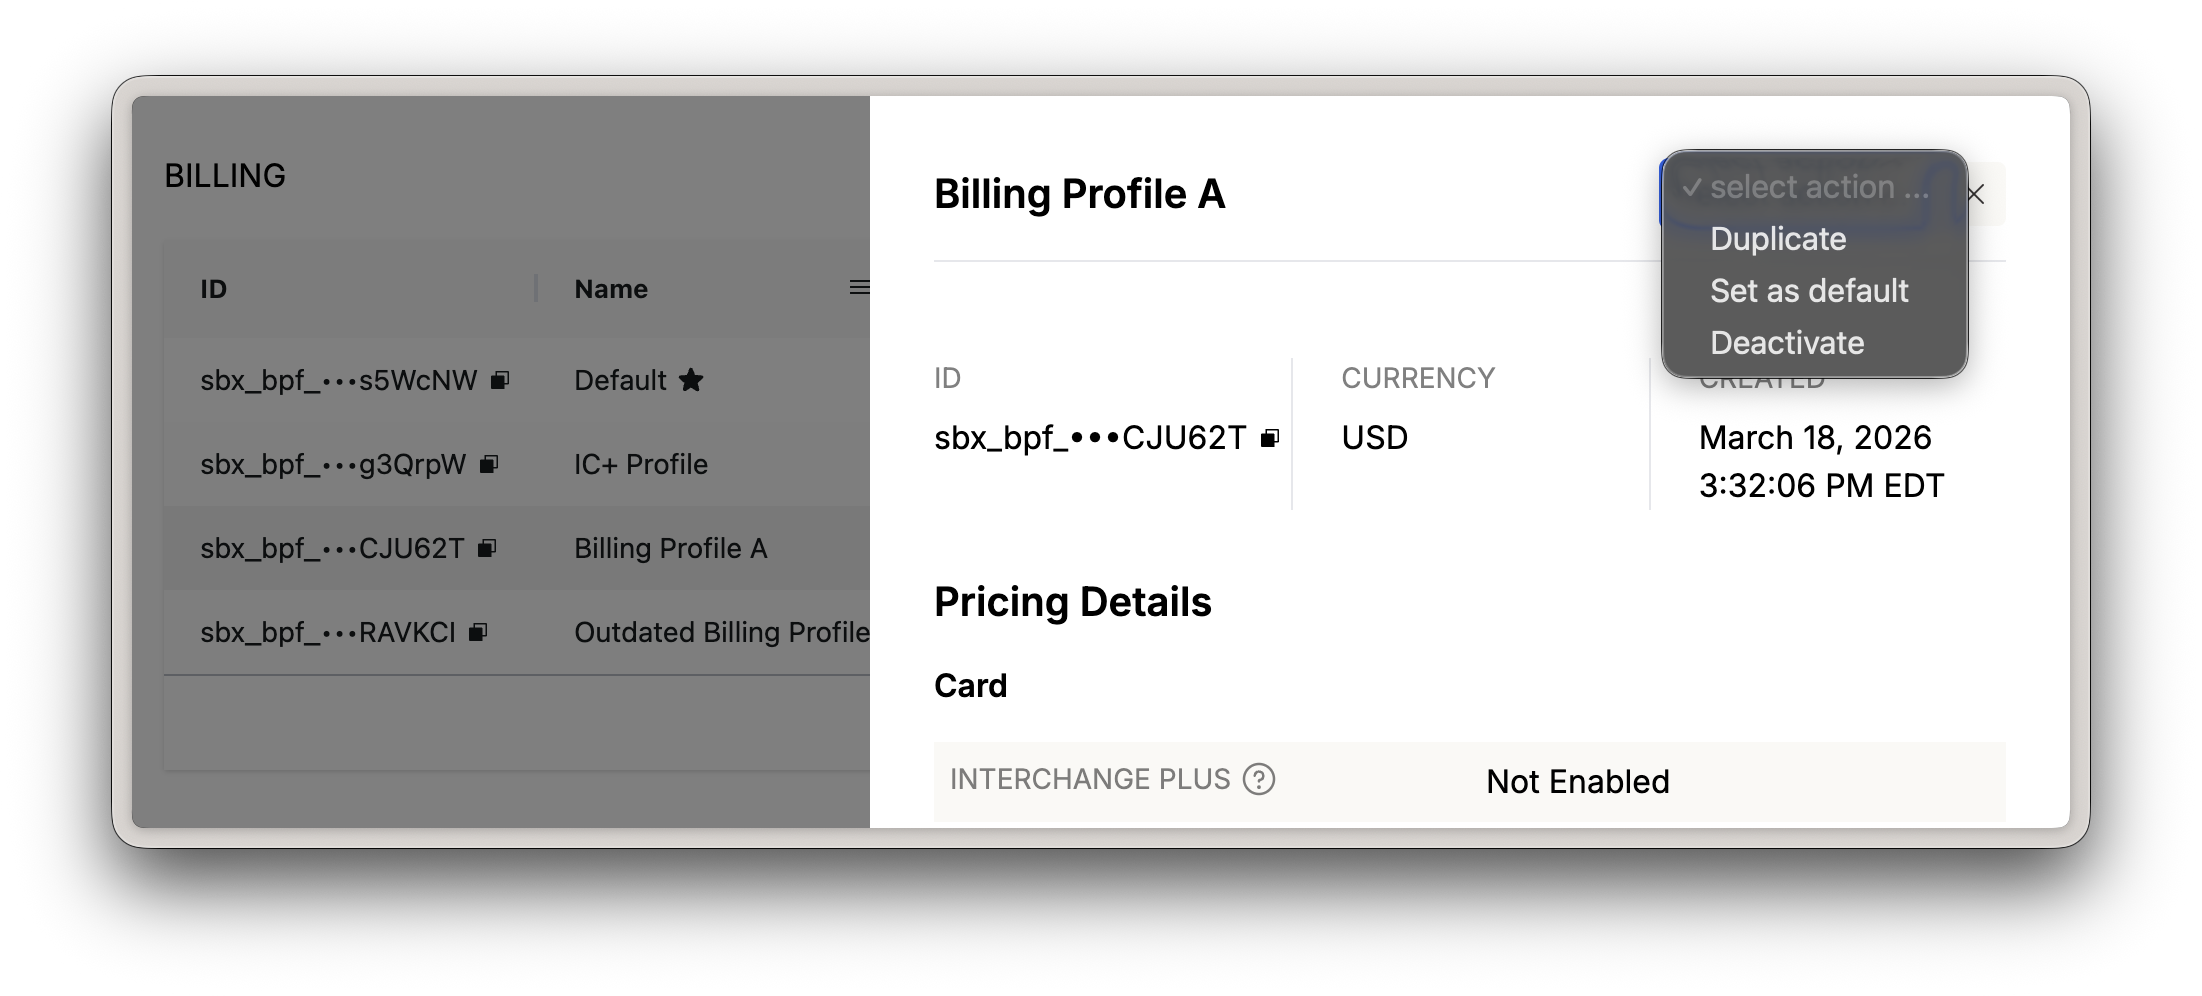Open Name column hamburger menu icon

858,288
